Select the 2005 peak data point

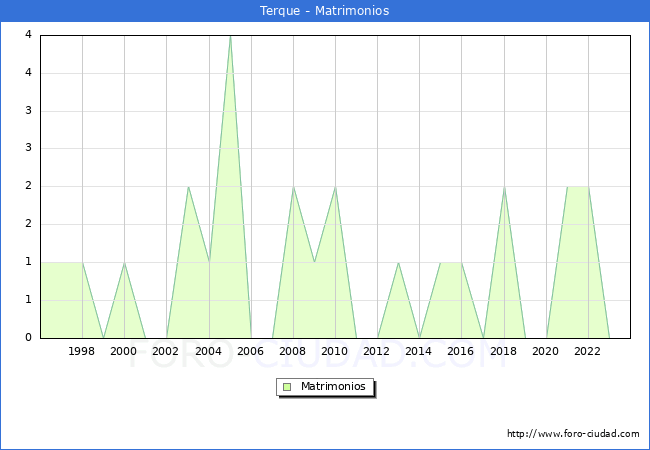[230, 36]
